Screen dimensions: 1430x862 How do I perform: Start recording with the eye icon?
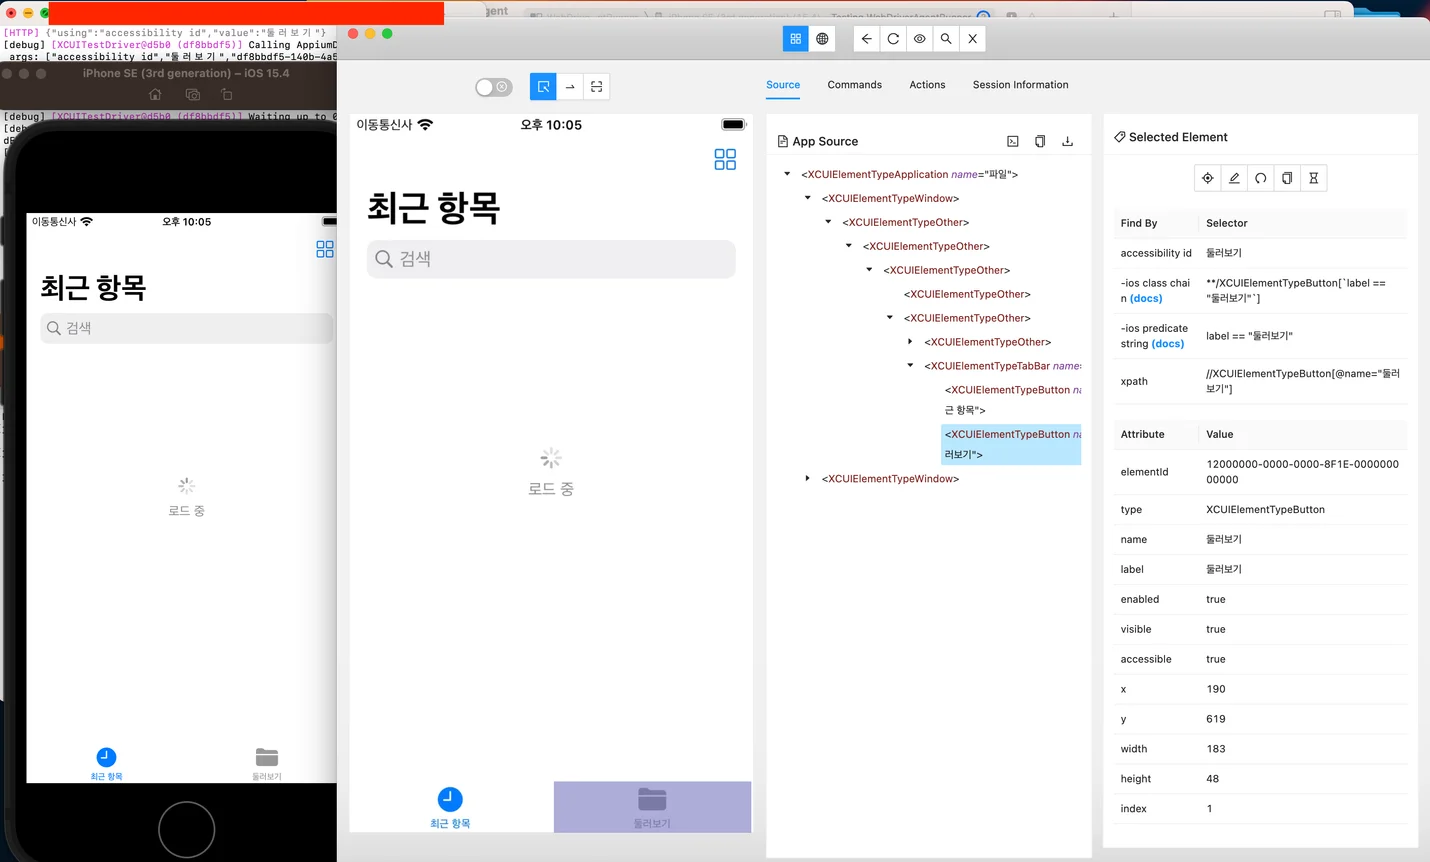[919, 39]
